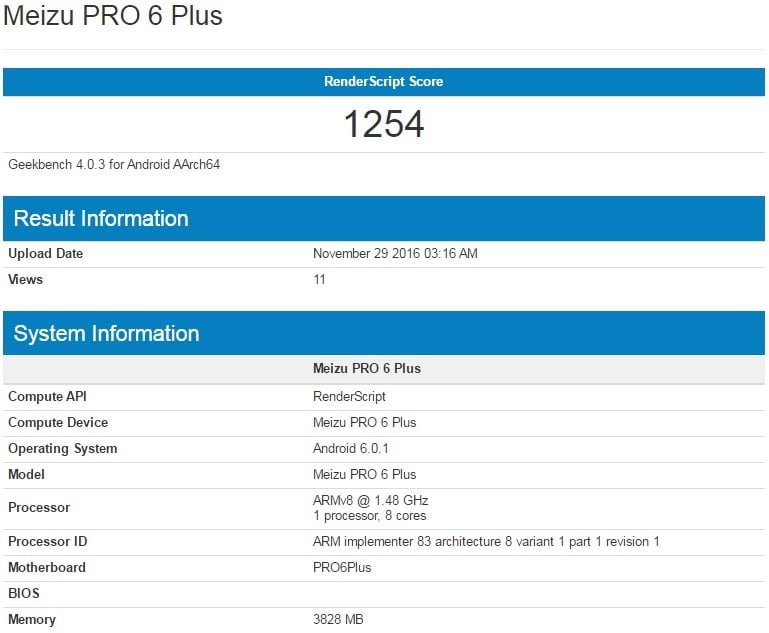This screenshot has height=633, width=769.
Task: Select the Meizu PRO 6 Plus Model value
Action: point(364,474)
